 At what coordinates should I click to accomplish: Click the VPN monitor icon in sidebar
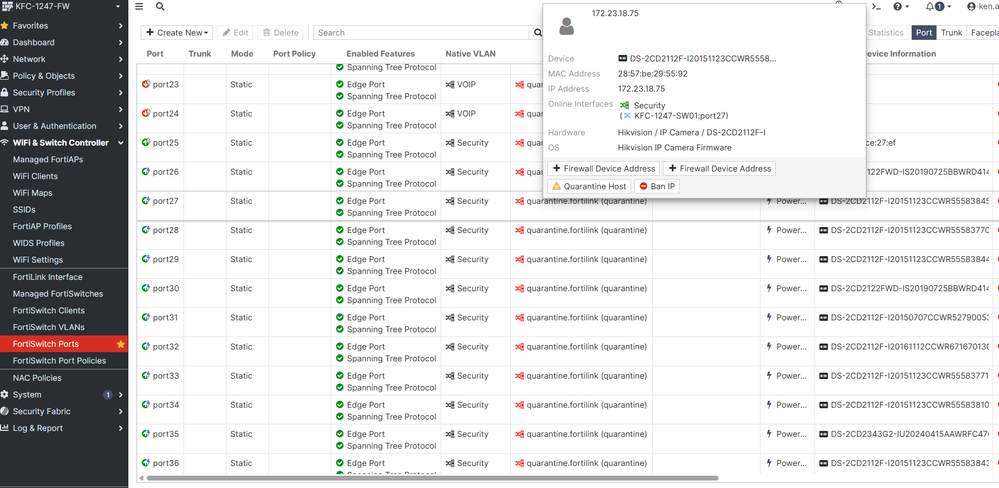tap(4, 109)
